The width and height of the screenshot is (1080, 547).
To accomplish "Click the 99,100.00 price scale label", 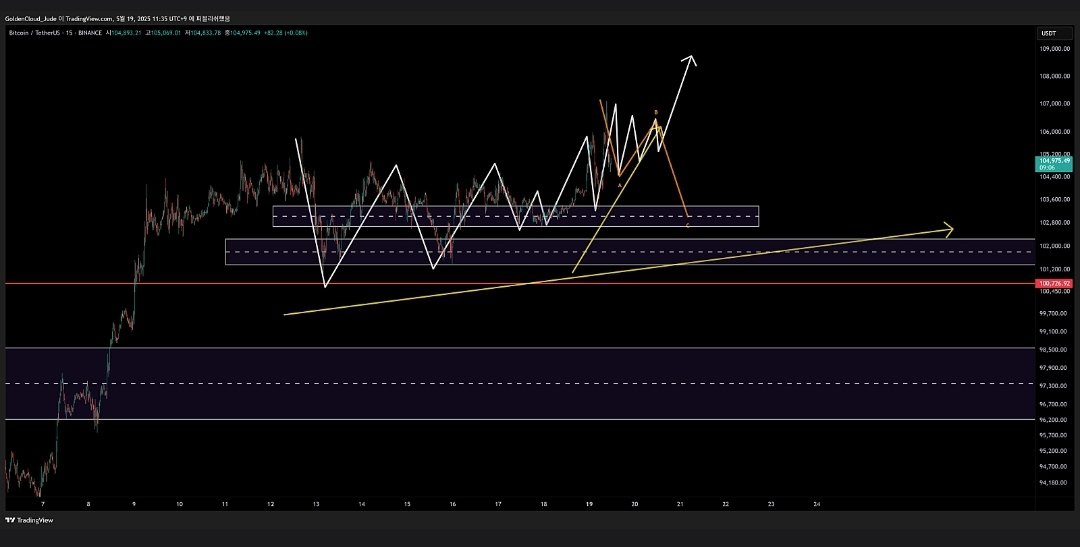I will pyautogui.click(x=1053, y=331).
